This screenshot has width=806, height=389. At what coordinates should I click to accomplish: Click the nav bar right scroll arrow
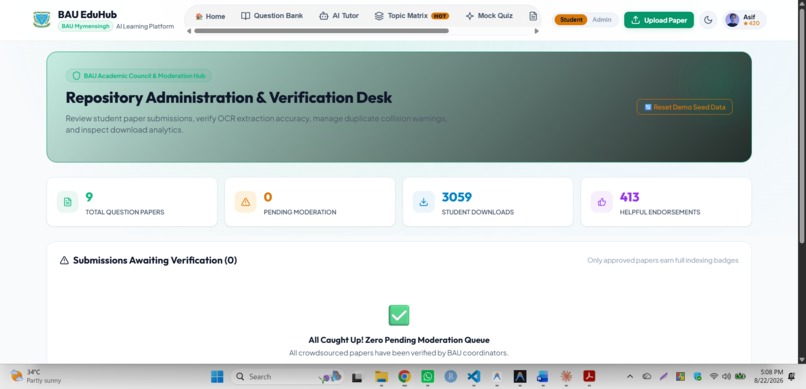[537, 31]
